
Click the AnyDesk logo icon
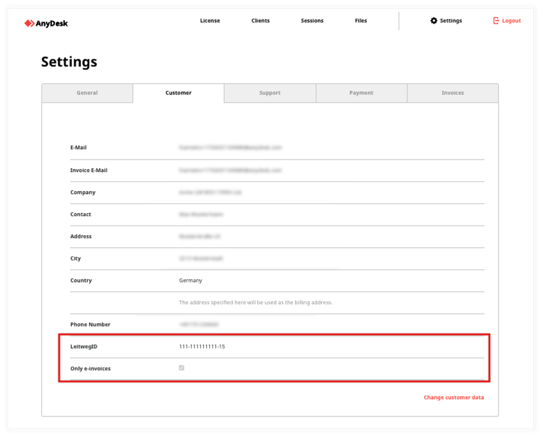tap(29, 23)
